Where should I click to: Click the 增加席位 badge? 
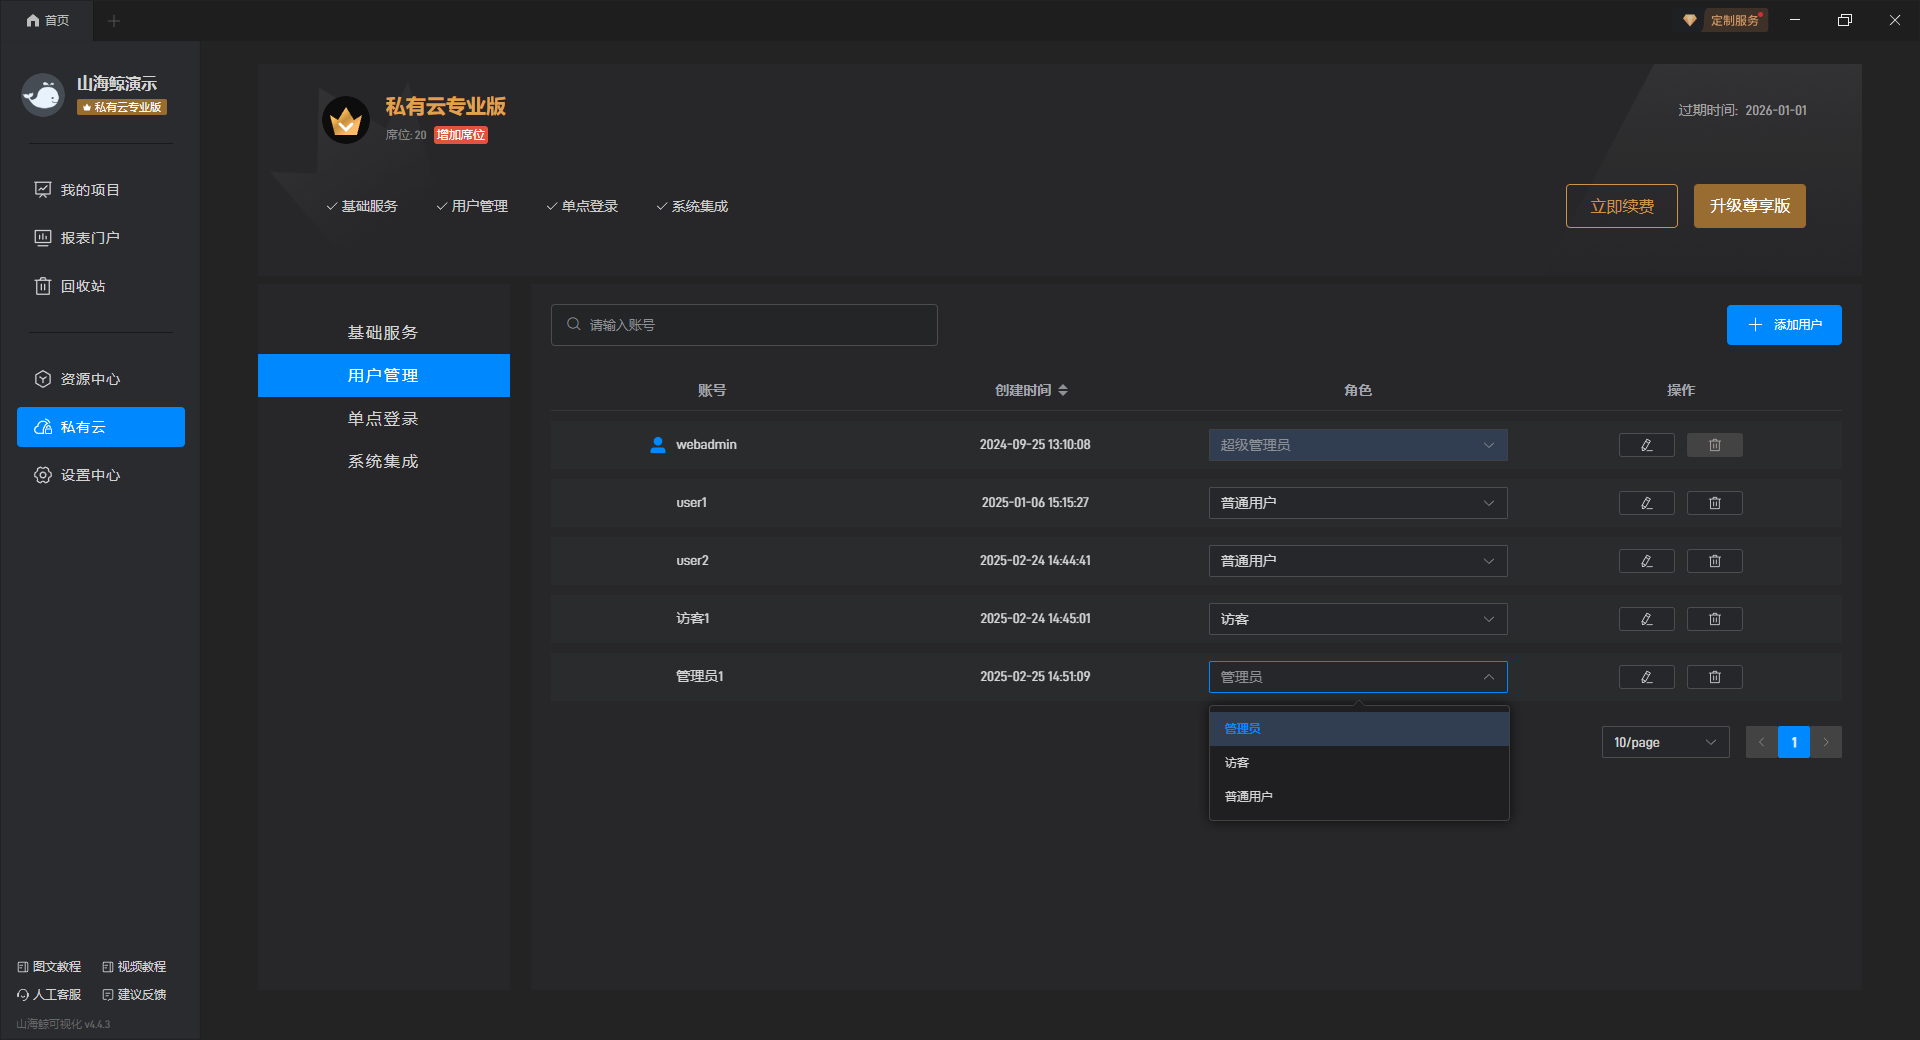pos(461,135)
